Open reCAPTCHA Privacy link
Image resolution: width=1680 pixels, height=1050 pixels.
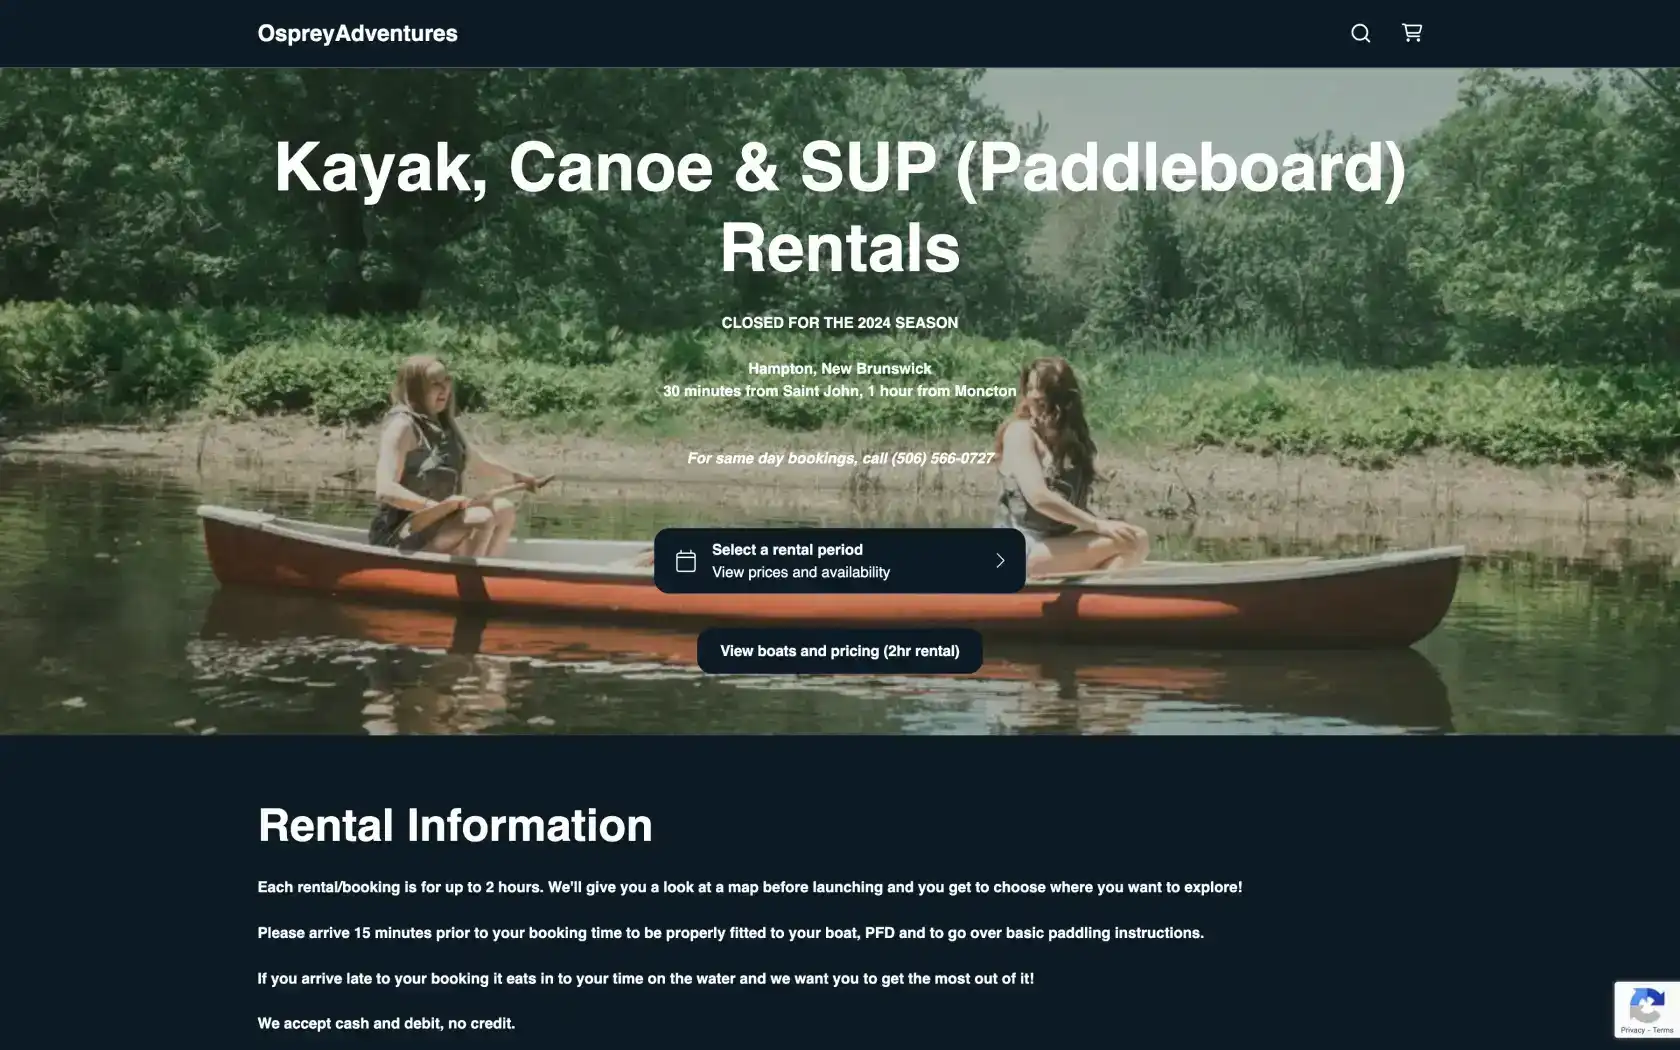(x=1633, y=1030)
